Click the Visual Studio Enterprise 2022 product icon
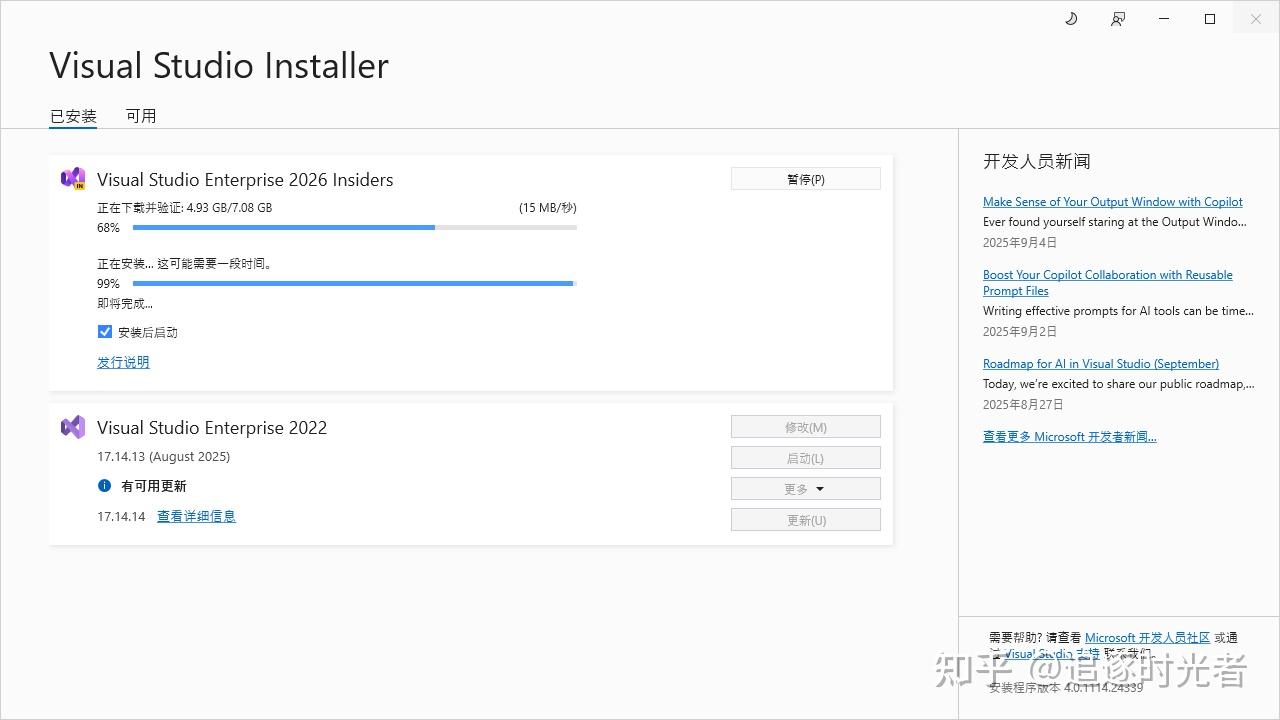 click(71, 427)
